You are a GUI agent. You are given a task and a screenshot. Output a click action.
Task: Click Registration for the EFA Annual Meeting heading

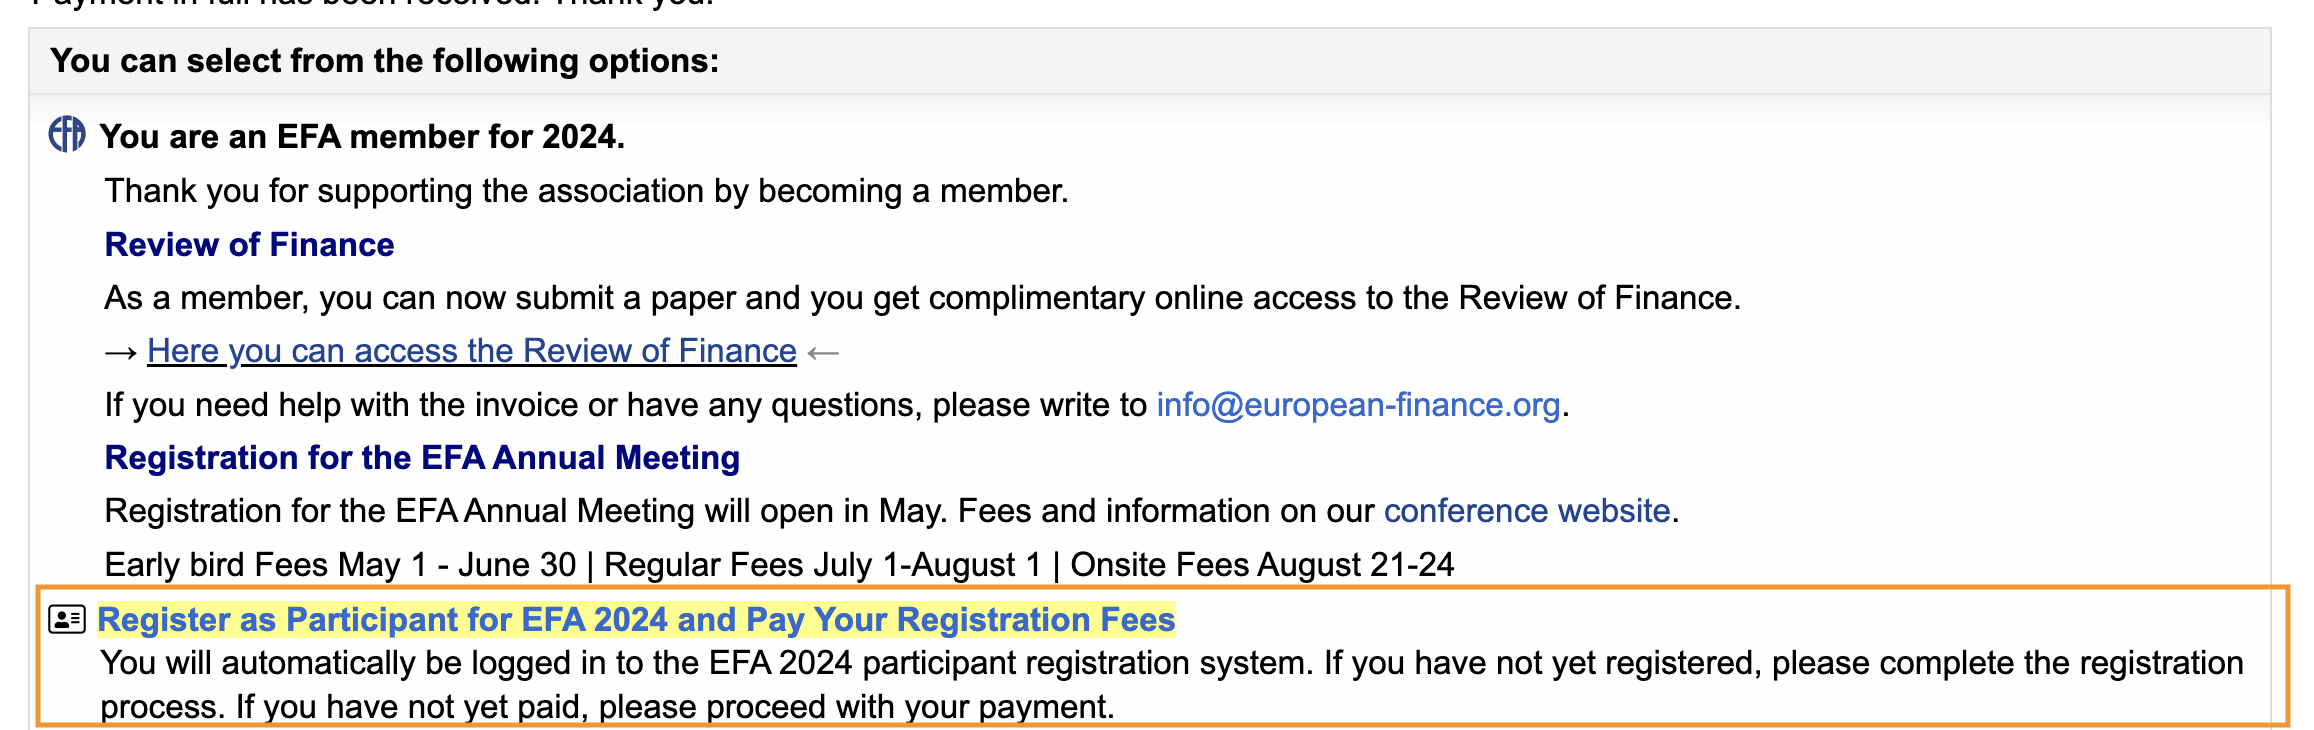click(x=422, y=458)
